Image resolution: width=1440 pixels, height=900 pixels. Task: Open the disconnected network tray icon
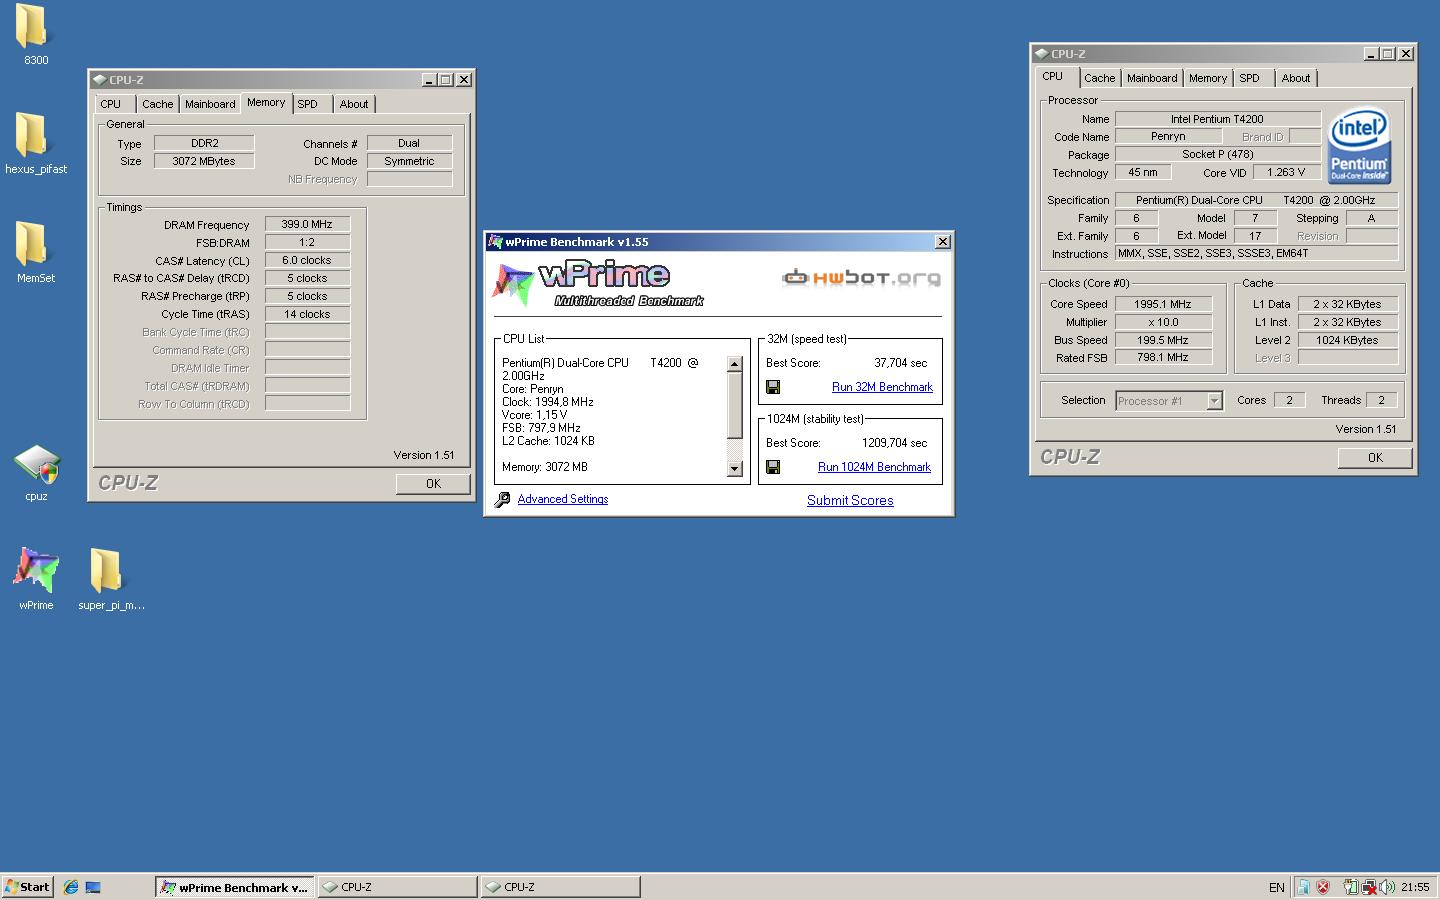point(1369,887)
